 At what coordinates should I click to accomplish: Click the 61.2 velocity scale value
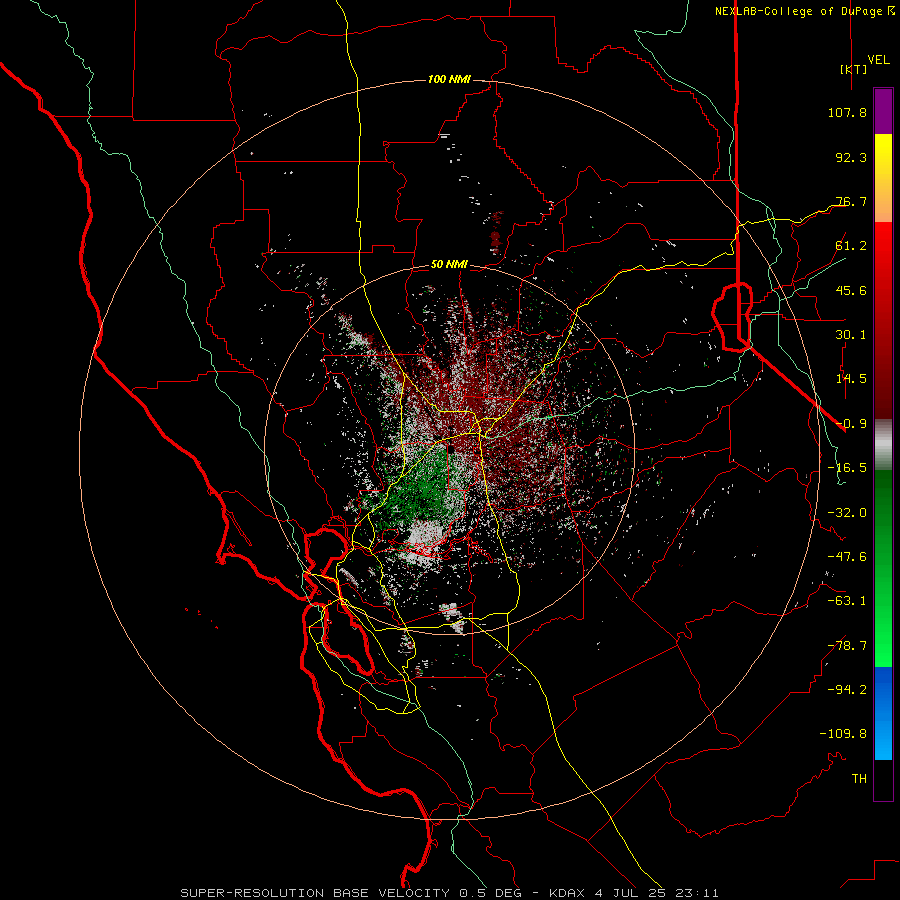[851, 246]
